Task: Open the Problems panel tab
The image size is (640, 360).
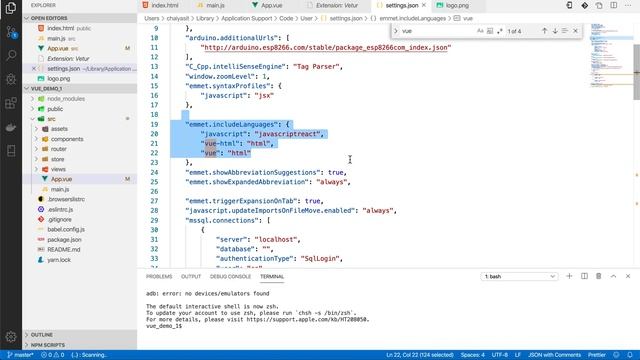Action: (159, 276)
